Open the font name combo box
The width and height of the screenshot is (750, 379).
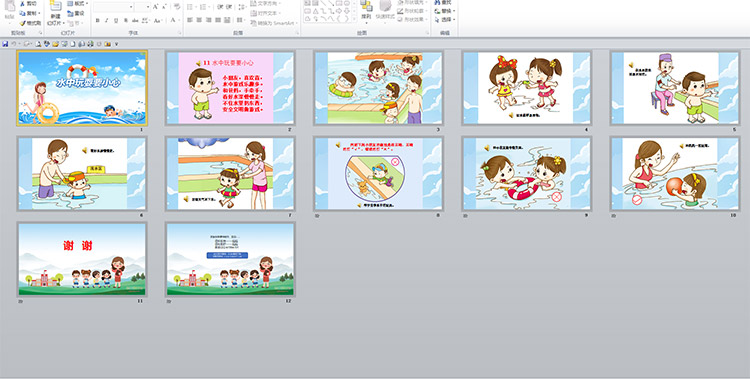(113, 7)
